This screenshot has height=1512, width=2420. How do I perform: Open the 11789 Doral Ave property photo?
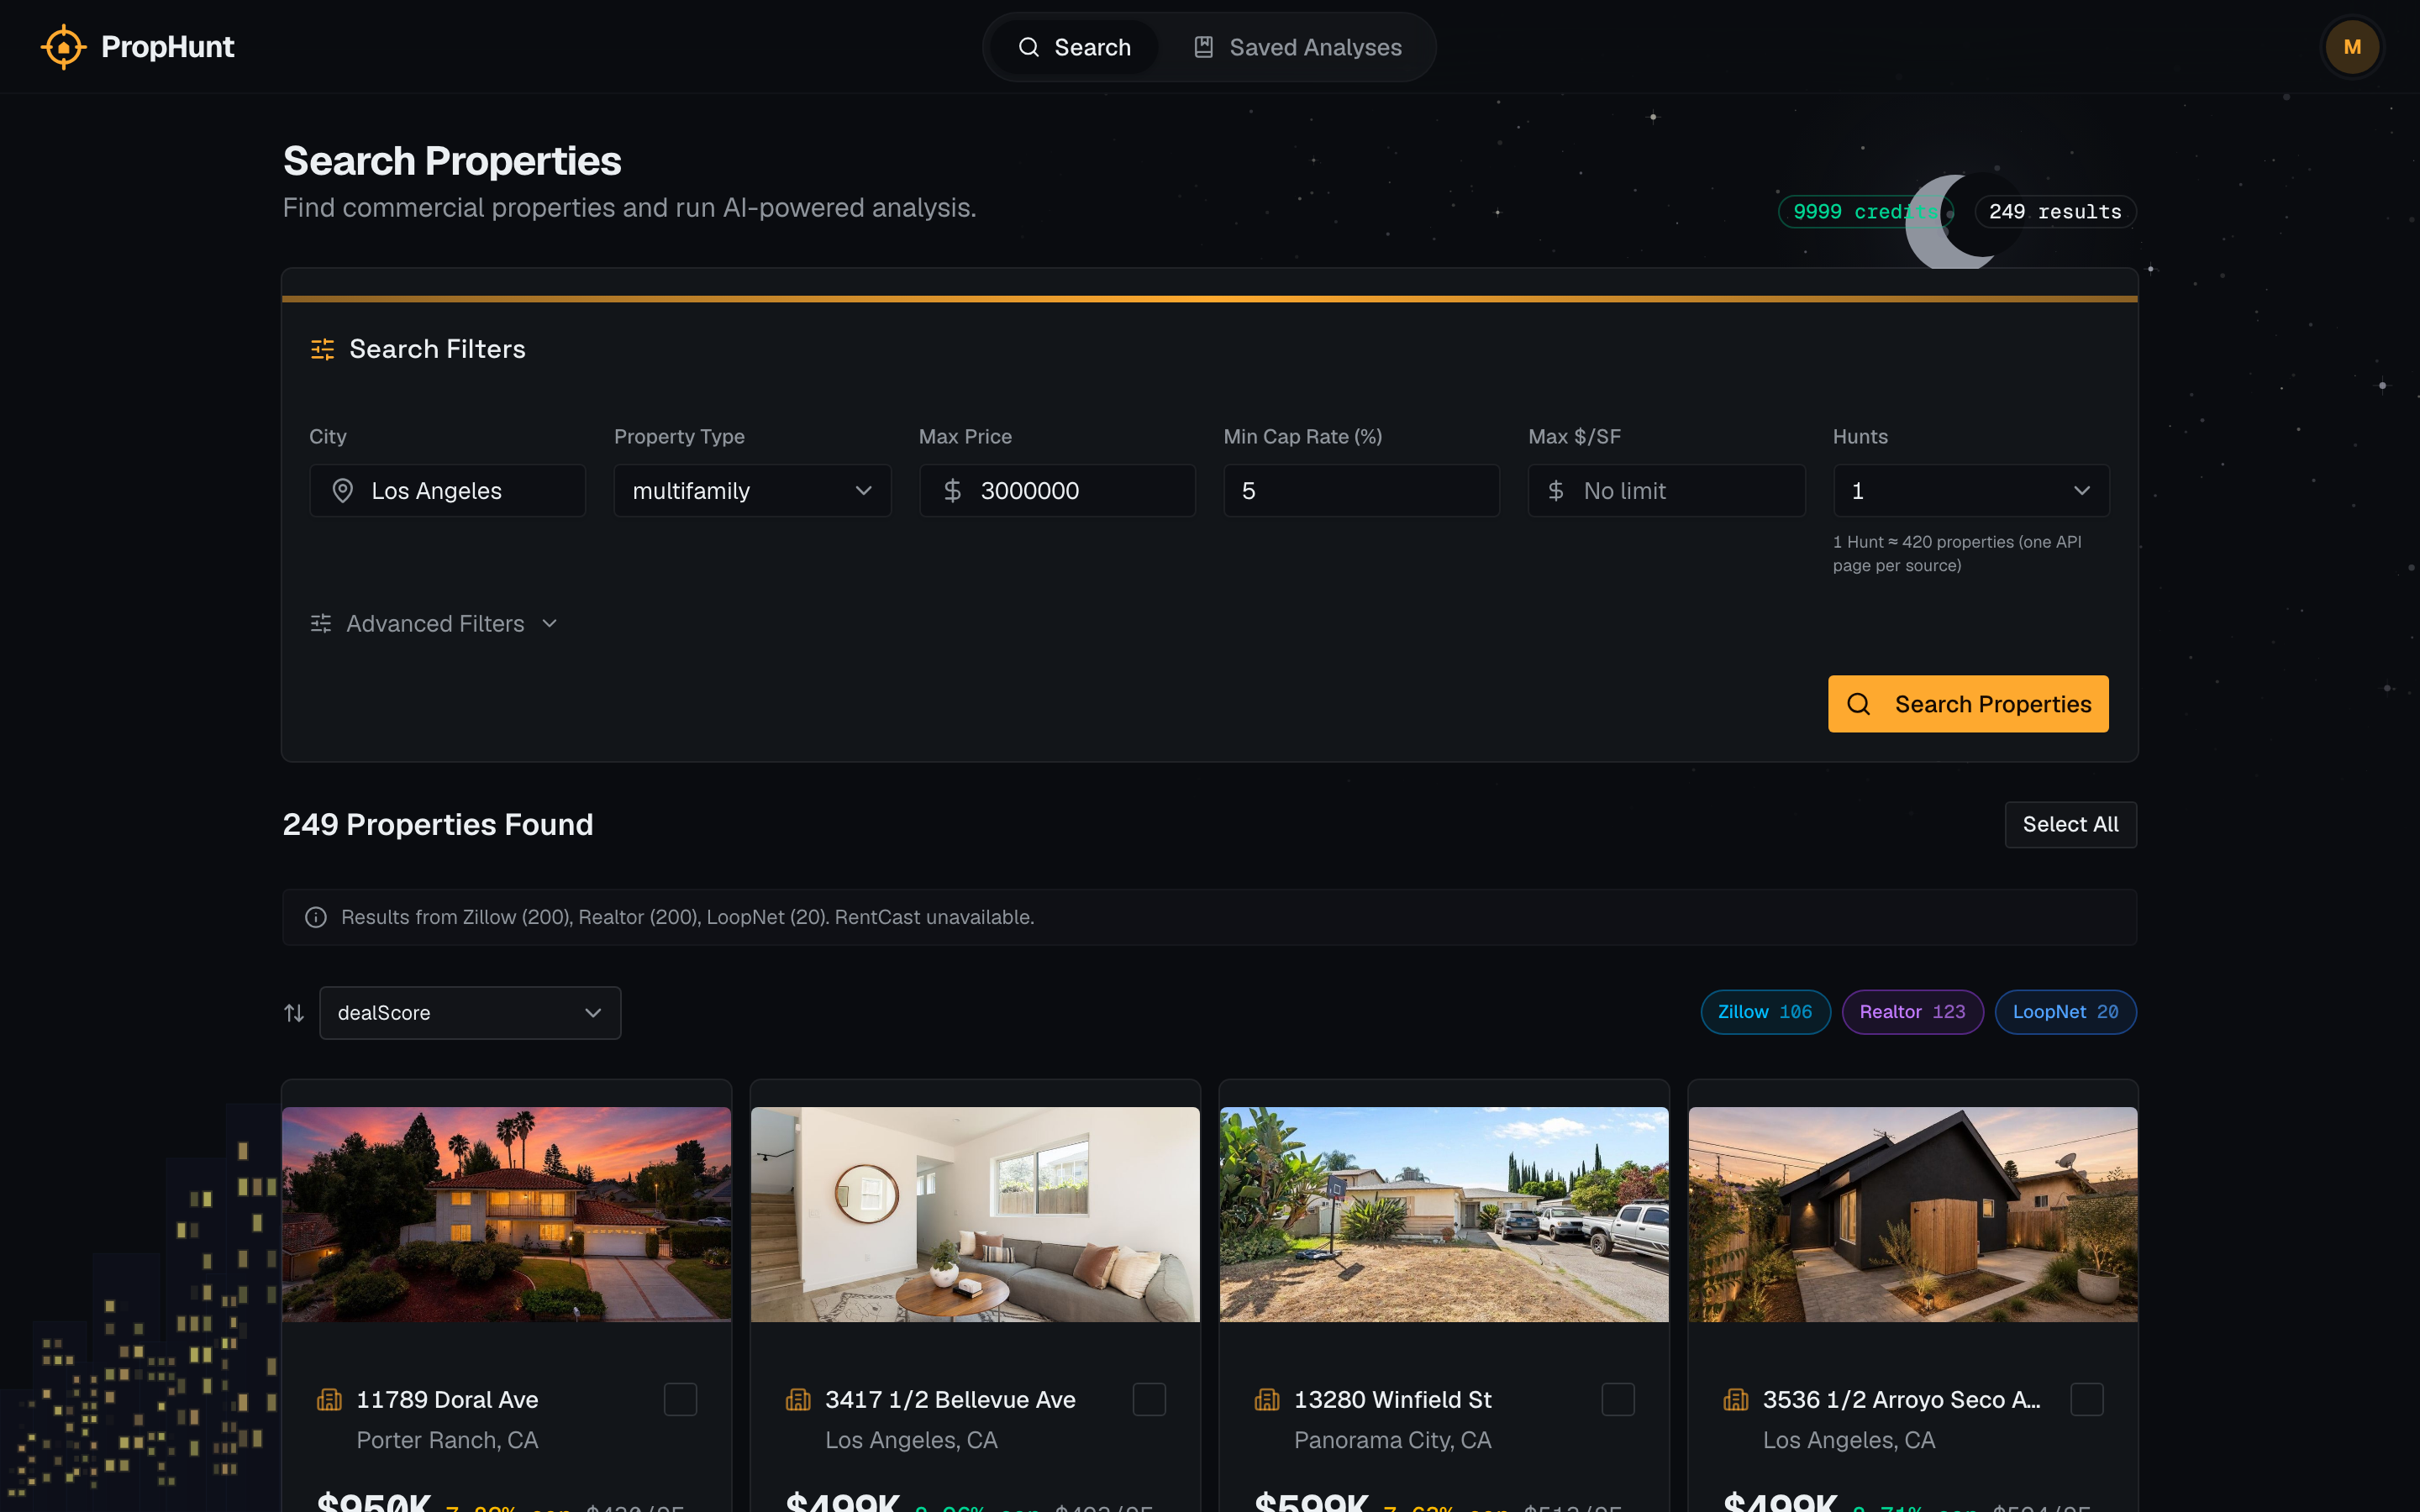tap(506, 1214)
